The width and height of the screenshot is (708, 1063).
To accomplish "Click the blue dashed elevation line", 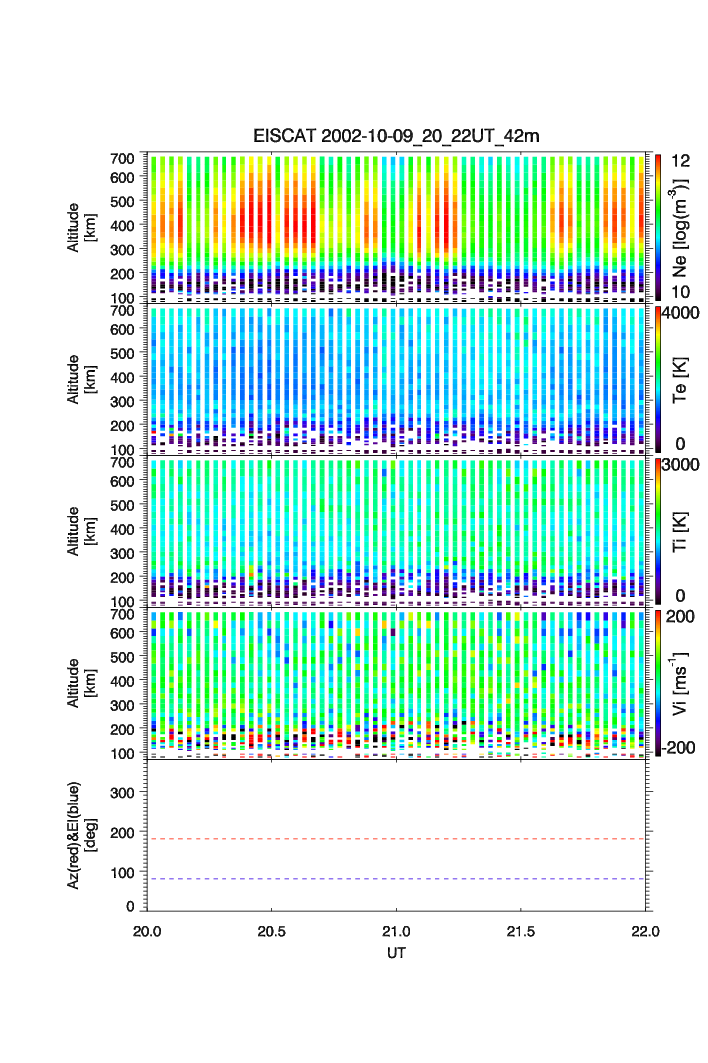I will (398, 879).
